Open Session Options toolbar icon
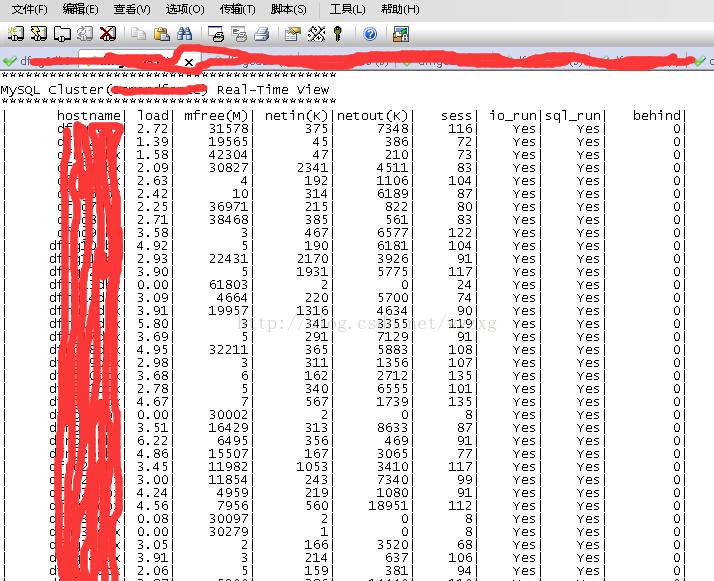 click(293, 34)
